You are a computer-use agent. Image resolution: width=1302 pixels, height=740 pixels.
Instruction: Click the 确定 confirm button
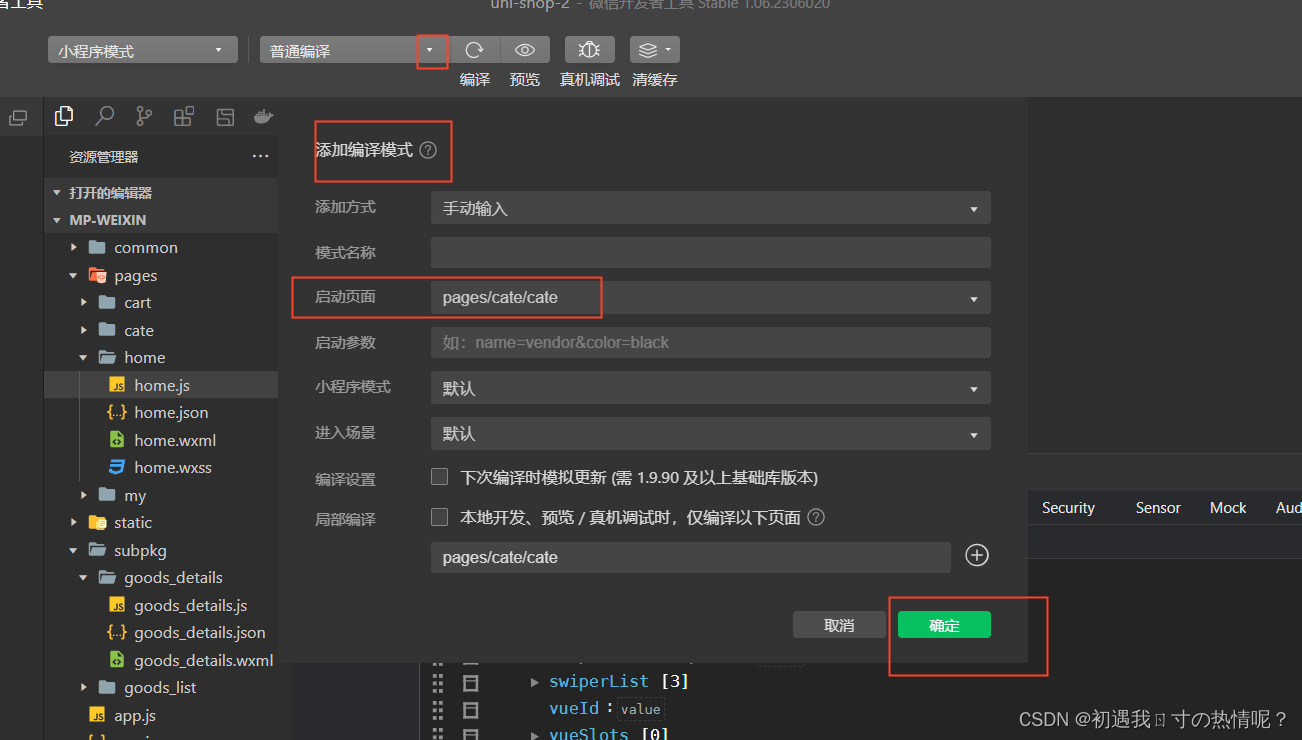click(x=944, y=625)
